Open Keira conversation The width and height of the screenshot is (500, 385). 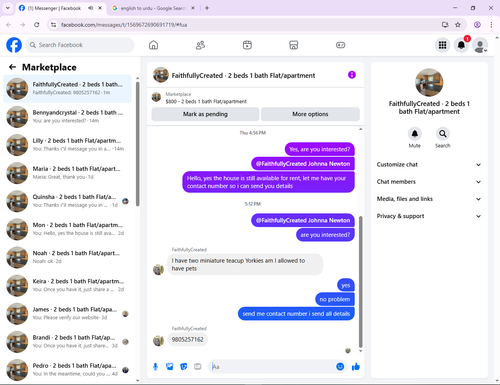(67, 285)
